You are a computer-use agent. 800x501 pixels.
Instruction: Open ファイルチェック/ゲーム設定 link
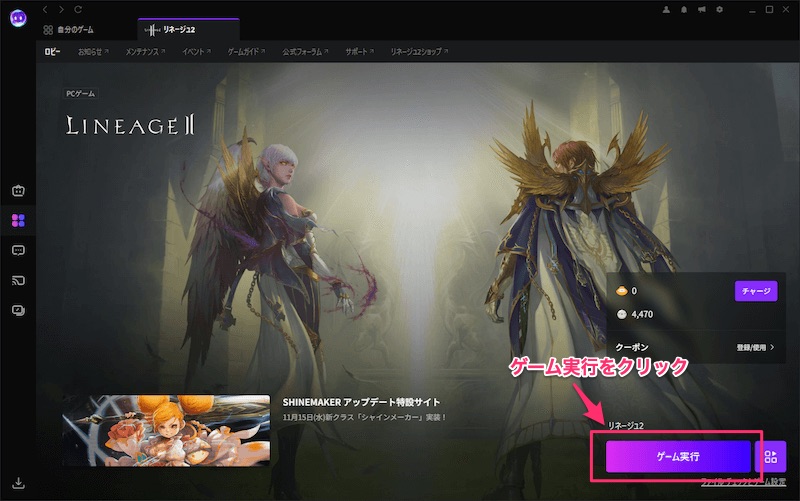[743, 482]
